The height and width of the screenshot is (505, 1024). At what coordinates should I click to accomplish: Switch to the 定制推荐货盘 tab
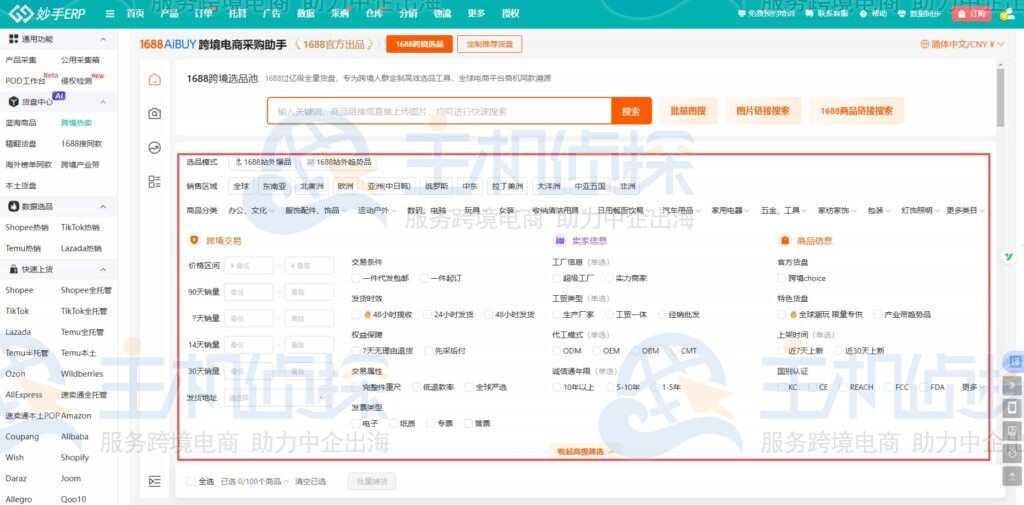point(489,44)
